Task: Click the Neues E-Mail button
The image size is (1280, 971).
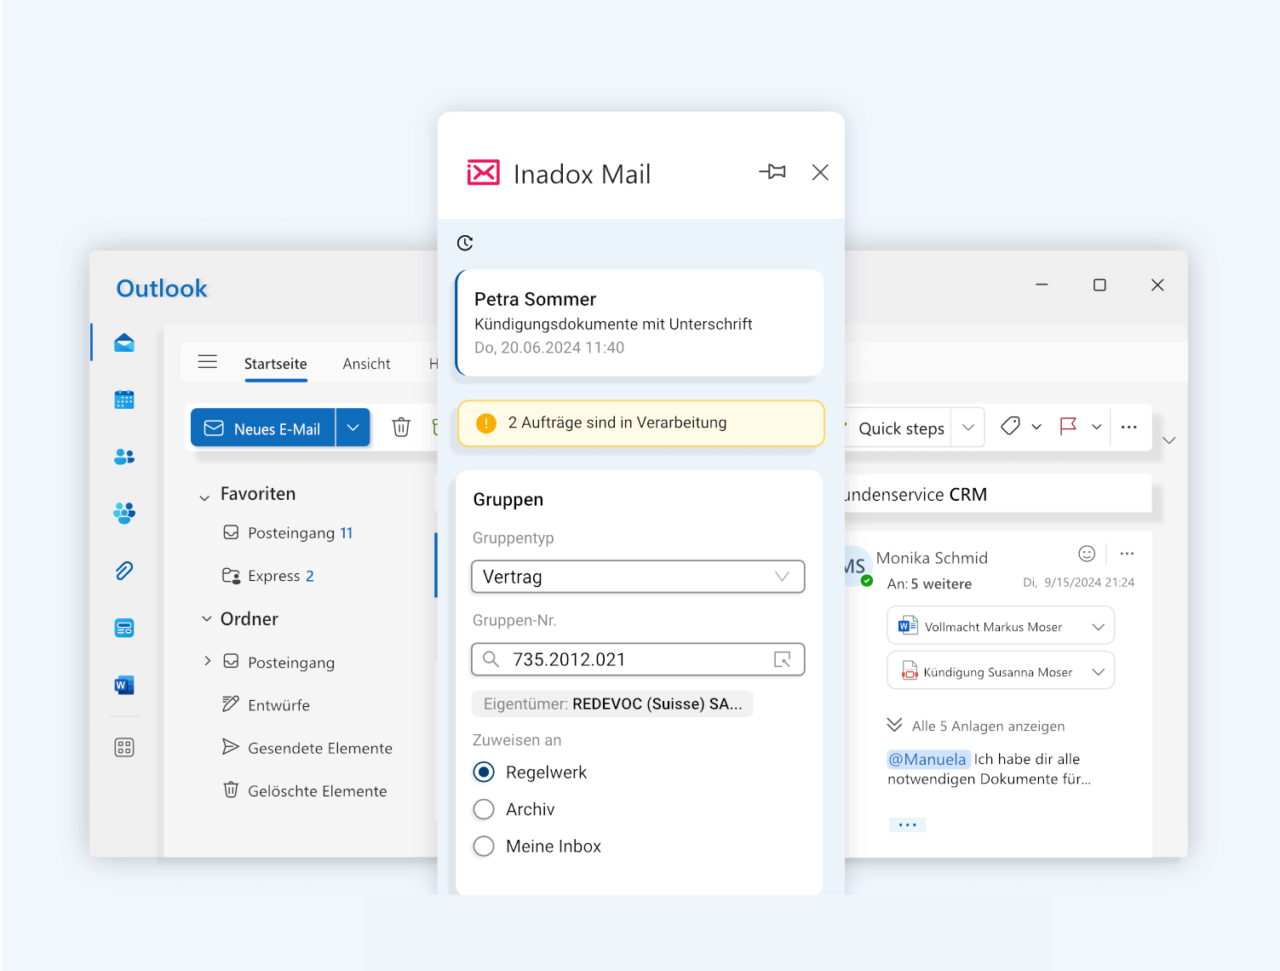Action: [x=263, y=428]
